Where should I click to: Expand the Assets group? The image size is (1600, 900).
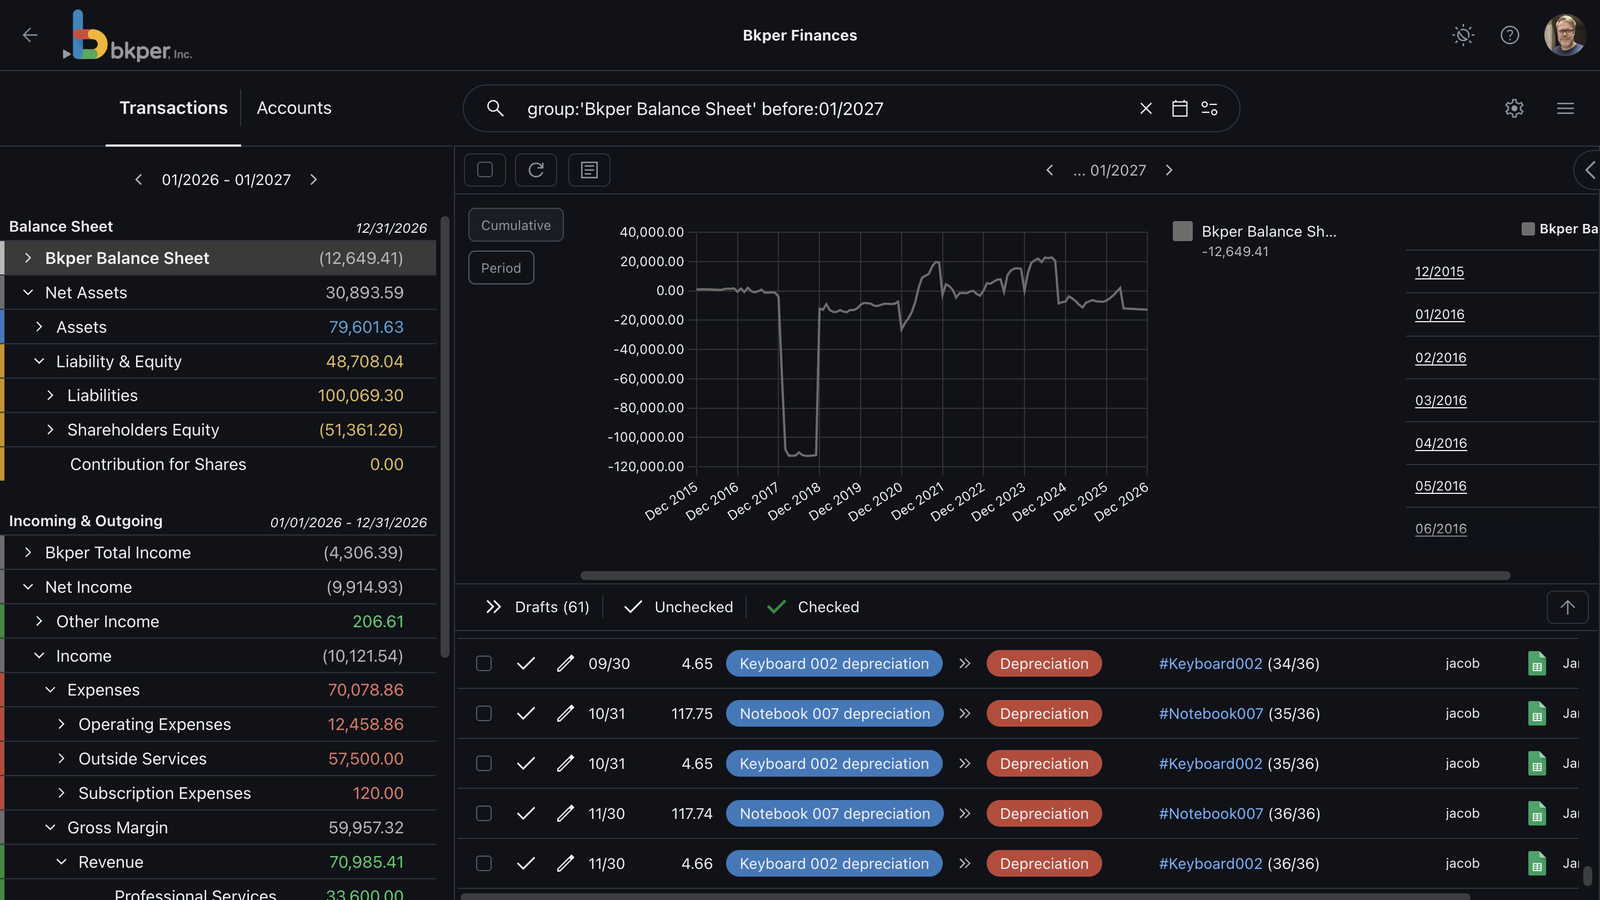(39, 327)
